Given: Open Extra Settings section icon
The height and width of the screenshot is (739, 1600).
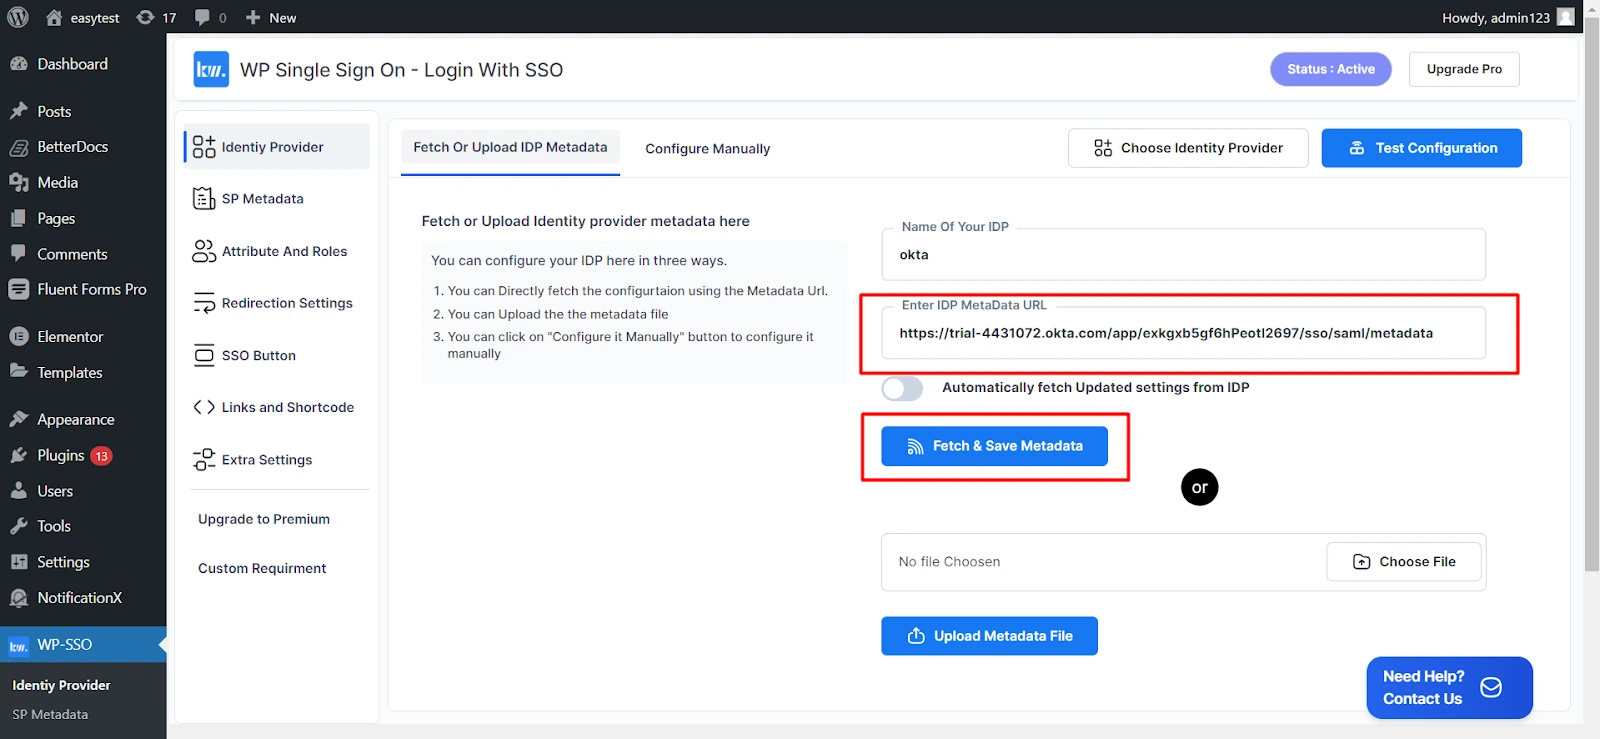Looking at the screenshot, I should (204, 459).
